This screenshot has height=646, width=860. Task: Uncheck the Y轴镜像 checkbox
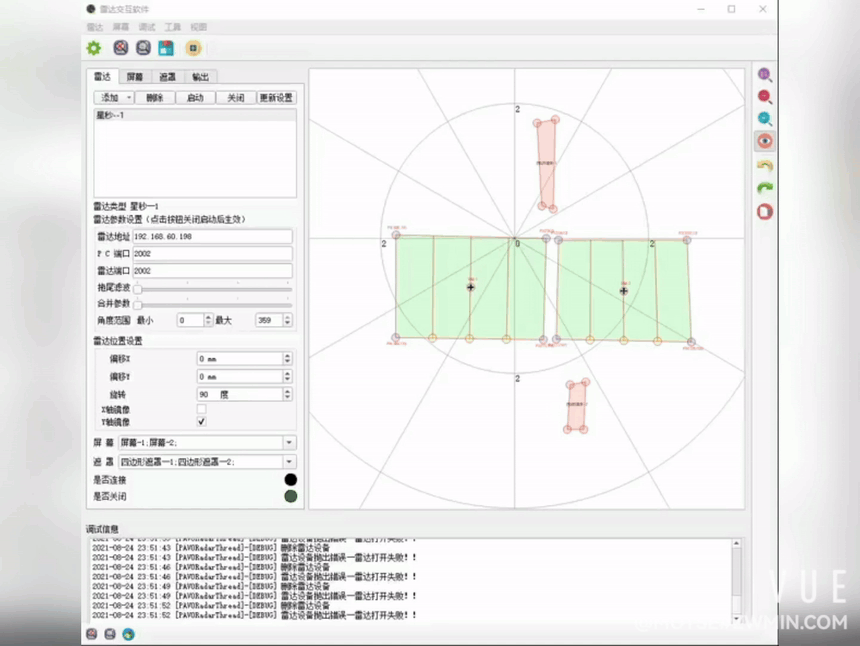pyautogui.click(x=201, y=422)
